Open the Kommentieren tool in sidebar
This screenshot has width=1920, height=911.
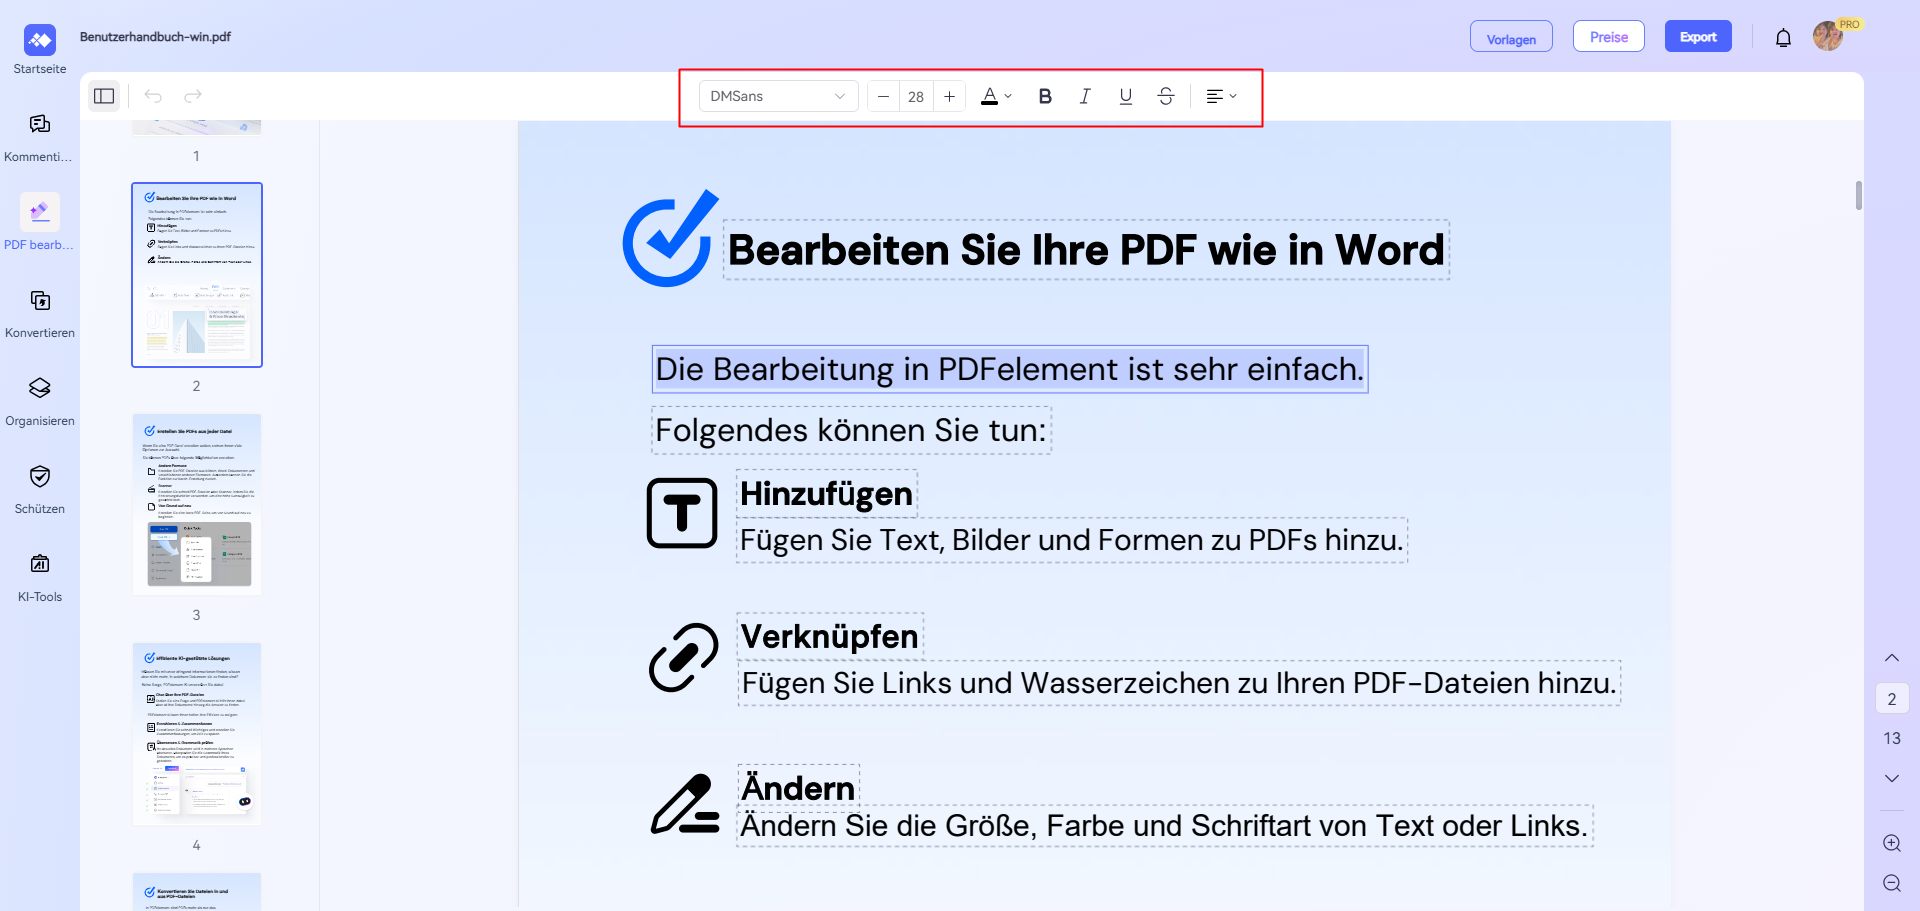click(40, 136)
